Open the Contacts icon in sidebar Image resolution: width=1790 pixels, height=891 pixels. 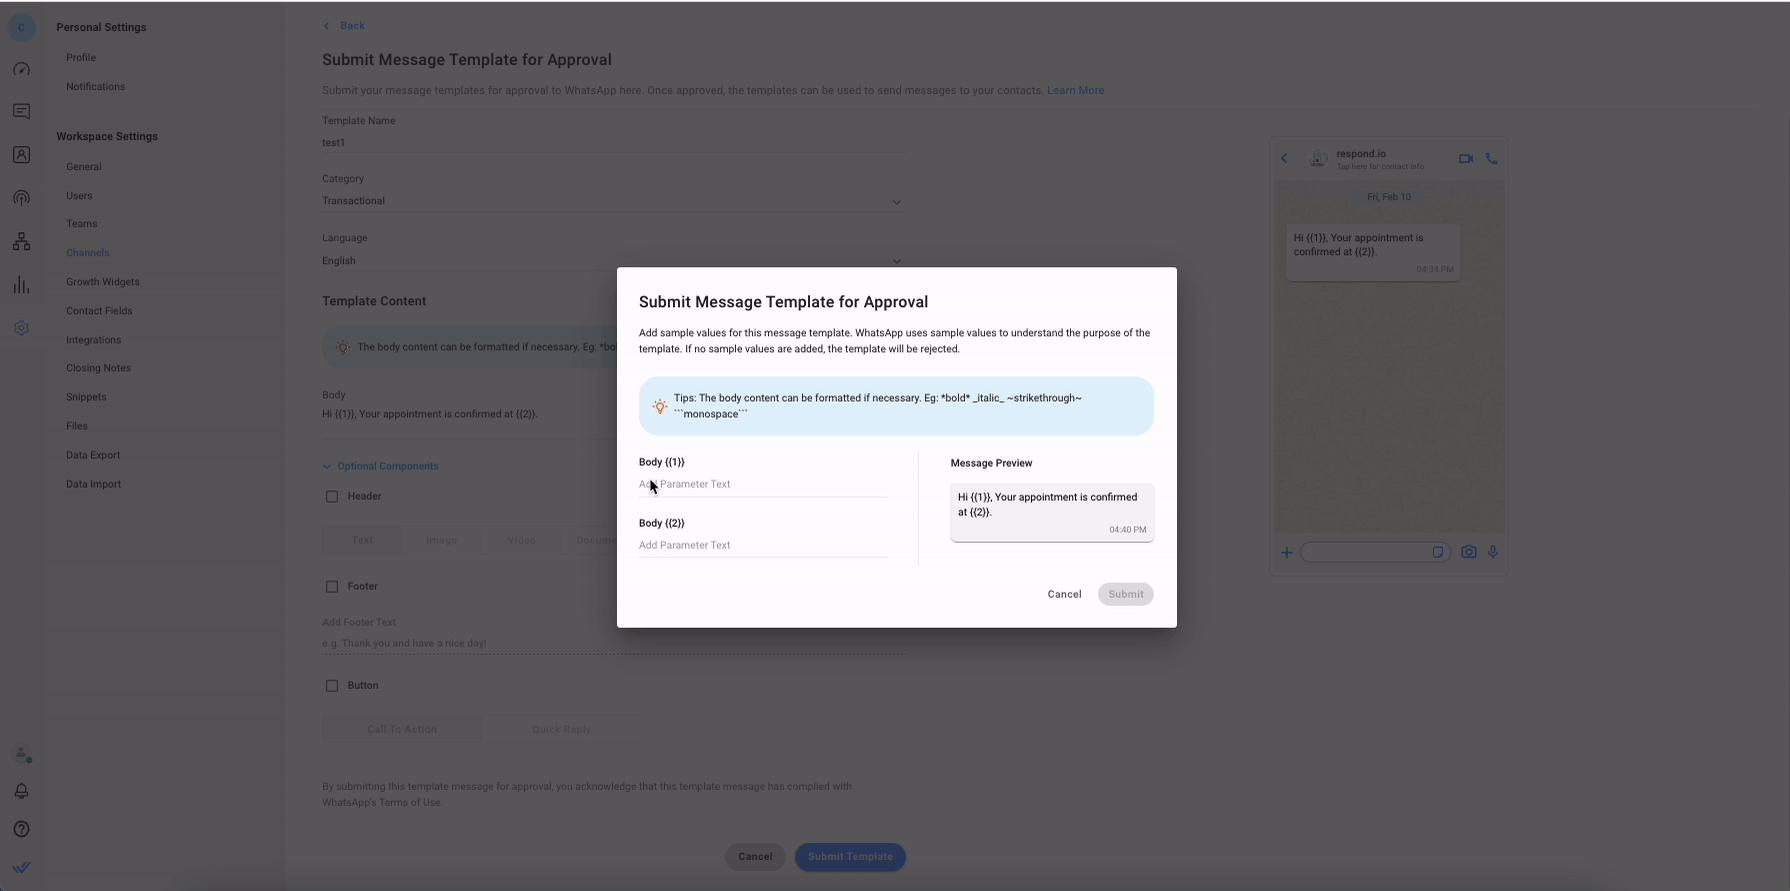(x=21, y=155)
